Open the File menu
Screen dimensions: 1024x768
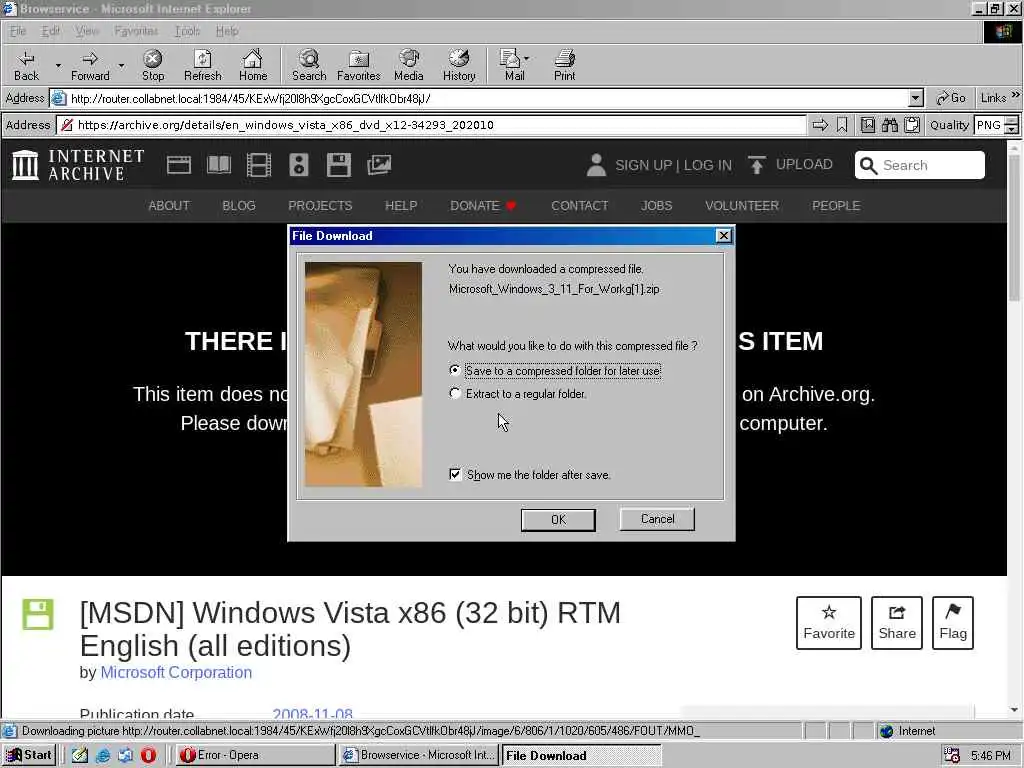point(18,31)
